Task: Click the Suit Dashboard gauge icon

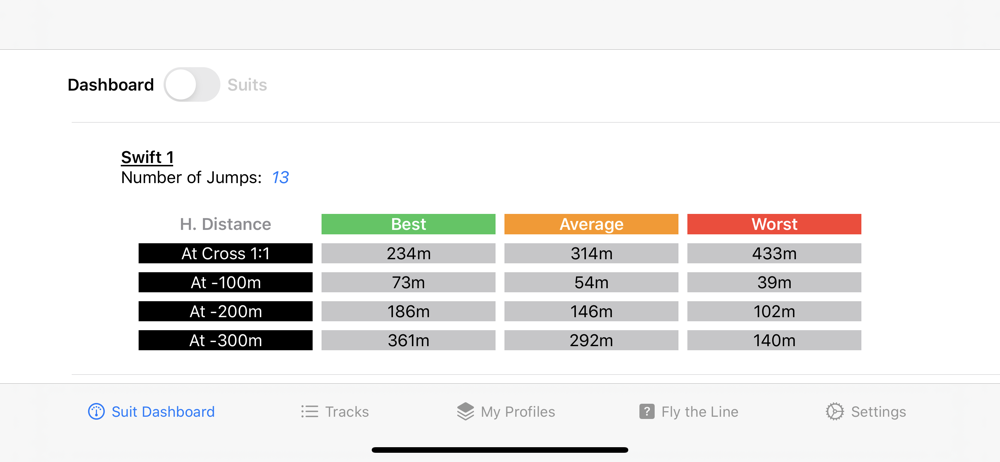Action: click(x=96, y=412)
